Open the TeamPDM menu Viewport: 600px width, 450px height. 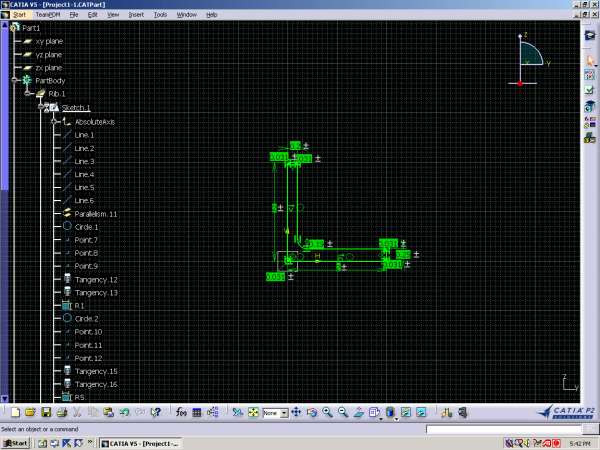pos(48,15)
